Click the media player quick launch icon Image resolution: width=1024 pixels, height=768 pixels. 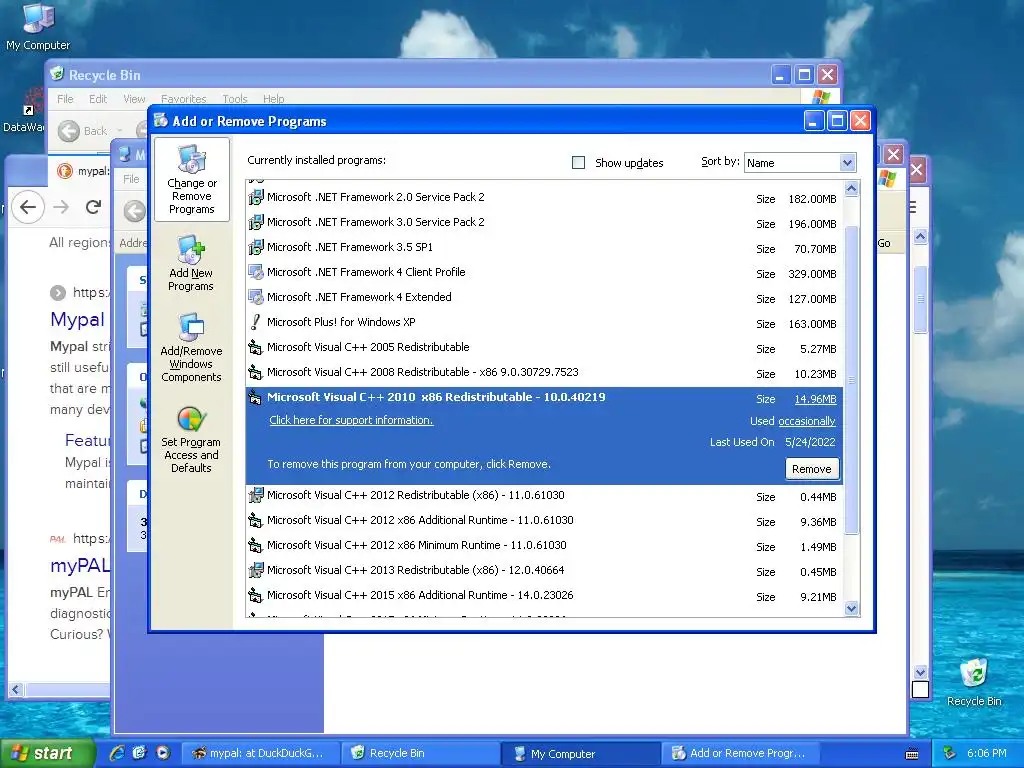[x=163, y=753]
